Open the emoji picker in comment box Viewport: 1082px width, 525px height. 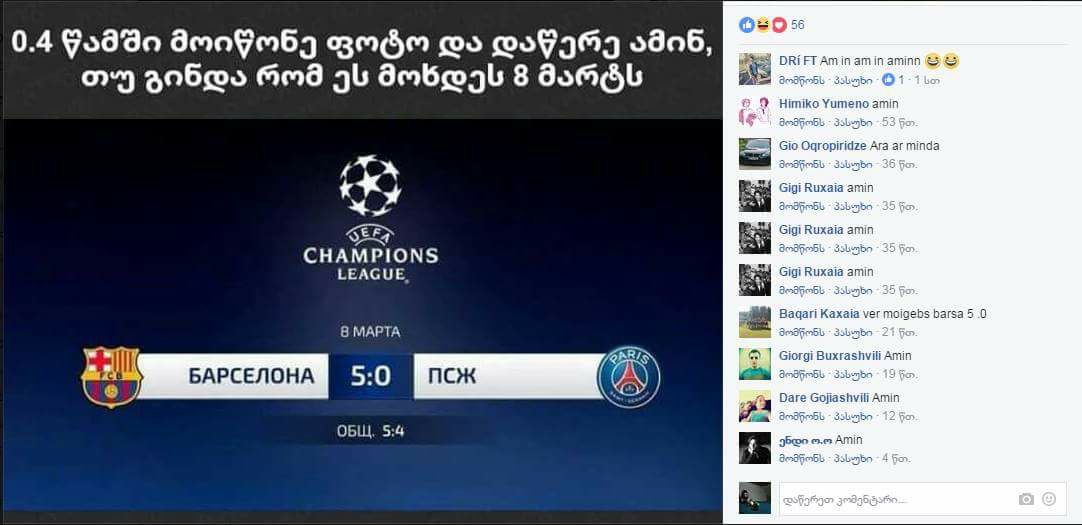[x=1049, y=499]
